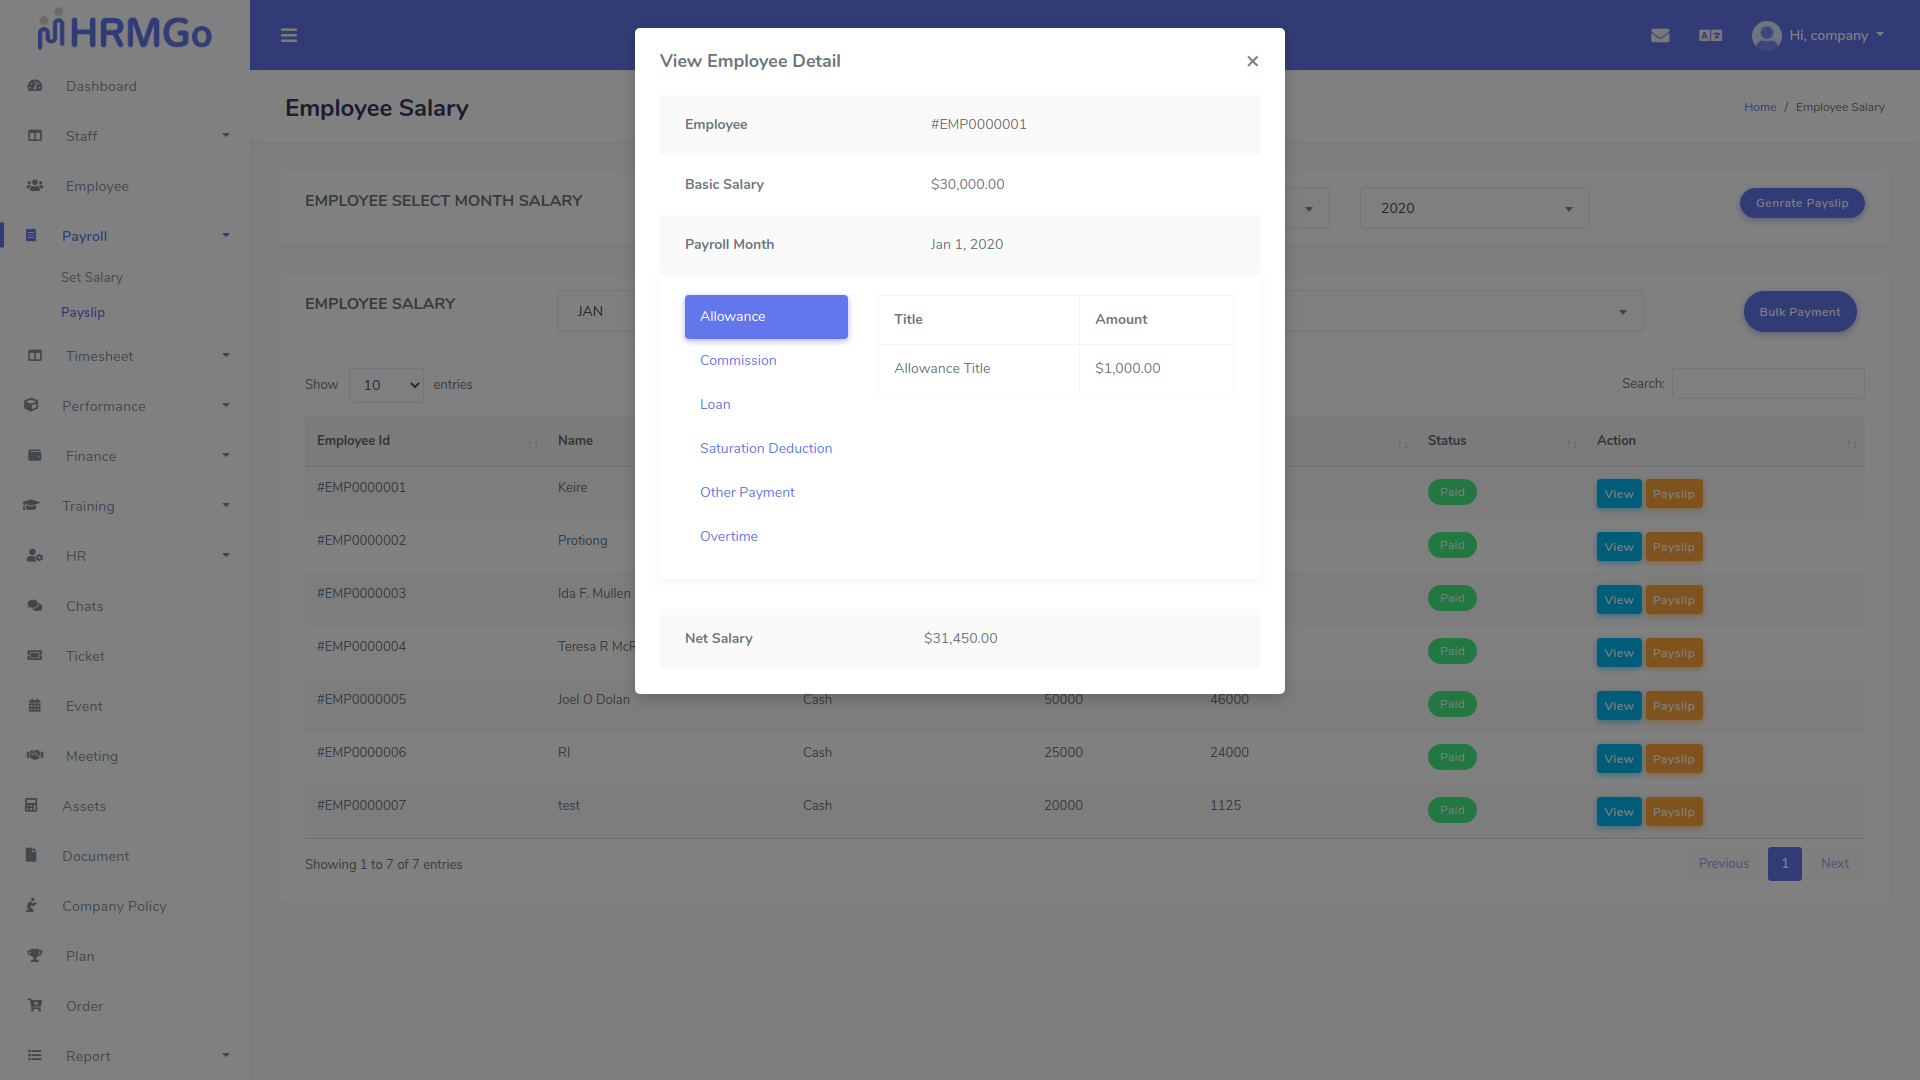This screenshot has width=1920, height=1080.
Task: Click the Ticket sidebar icon
Action: pyautogui.click(x=35, y=656)
